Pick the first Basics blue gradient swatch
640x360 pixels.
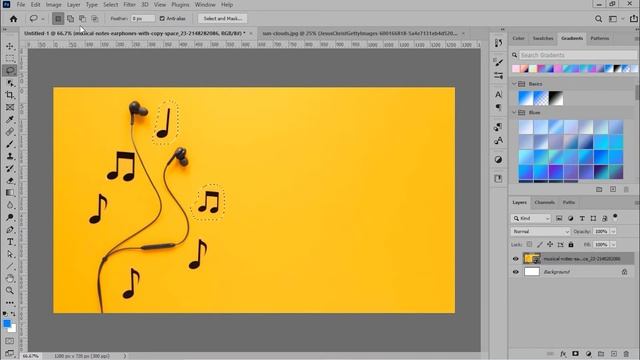(x=526, y=98)
